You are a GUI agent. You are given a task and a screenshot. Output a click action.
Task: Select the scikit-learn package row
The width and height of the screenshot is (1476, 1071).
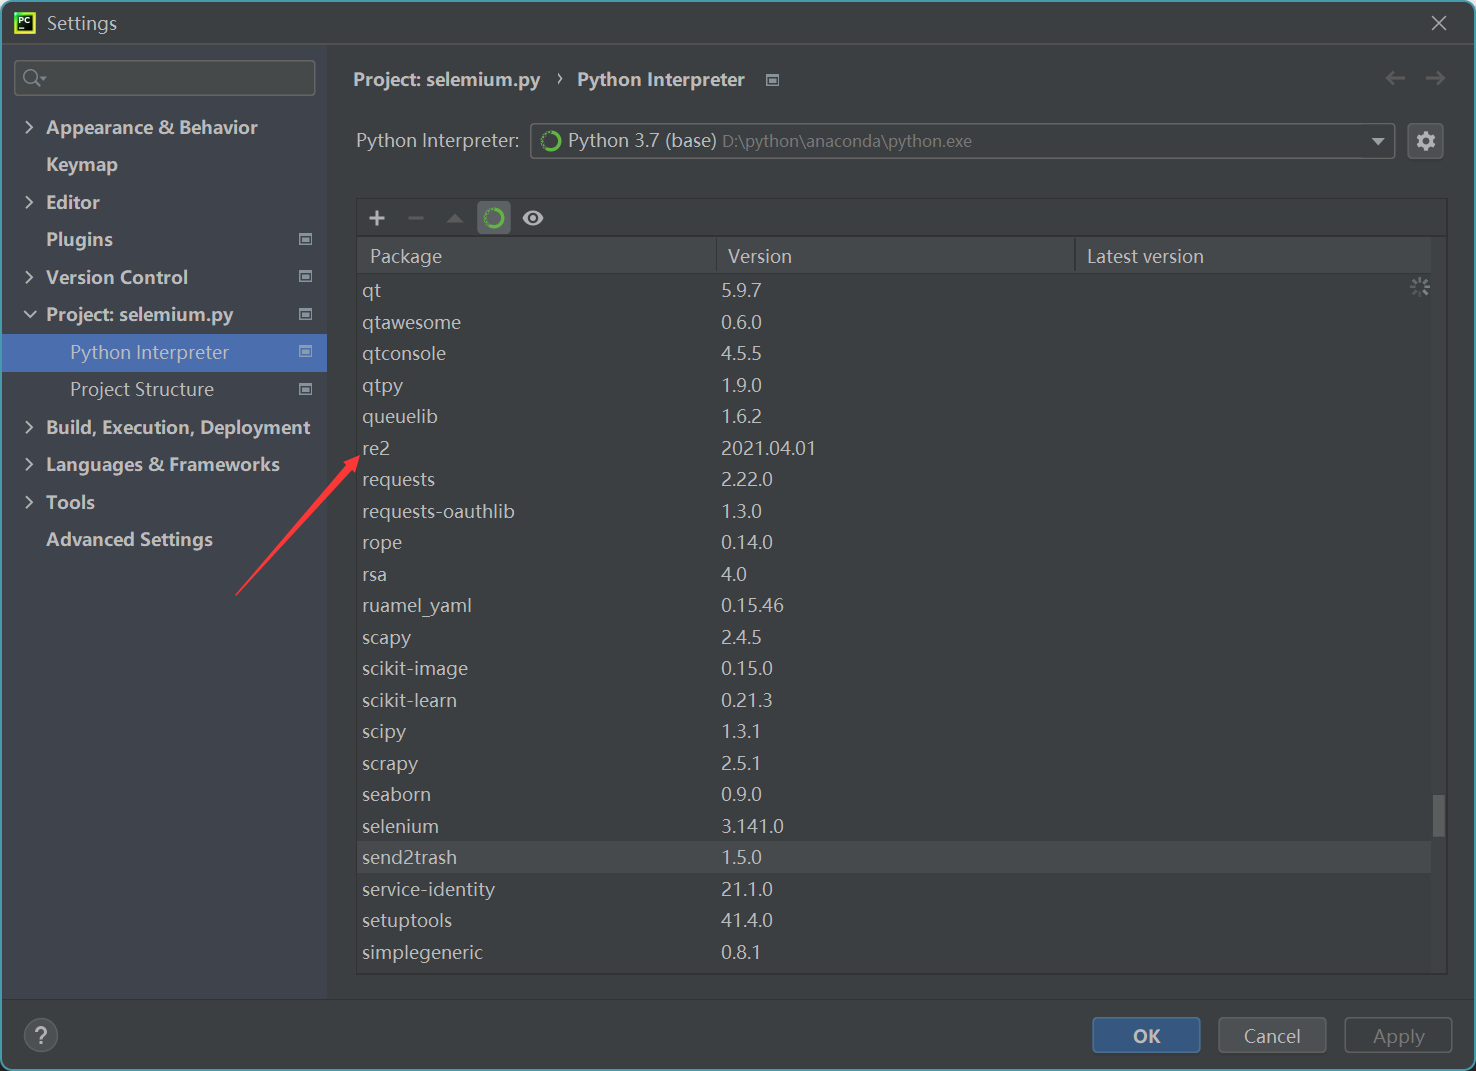pyautogui.click(x=894, y=700)
